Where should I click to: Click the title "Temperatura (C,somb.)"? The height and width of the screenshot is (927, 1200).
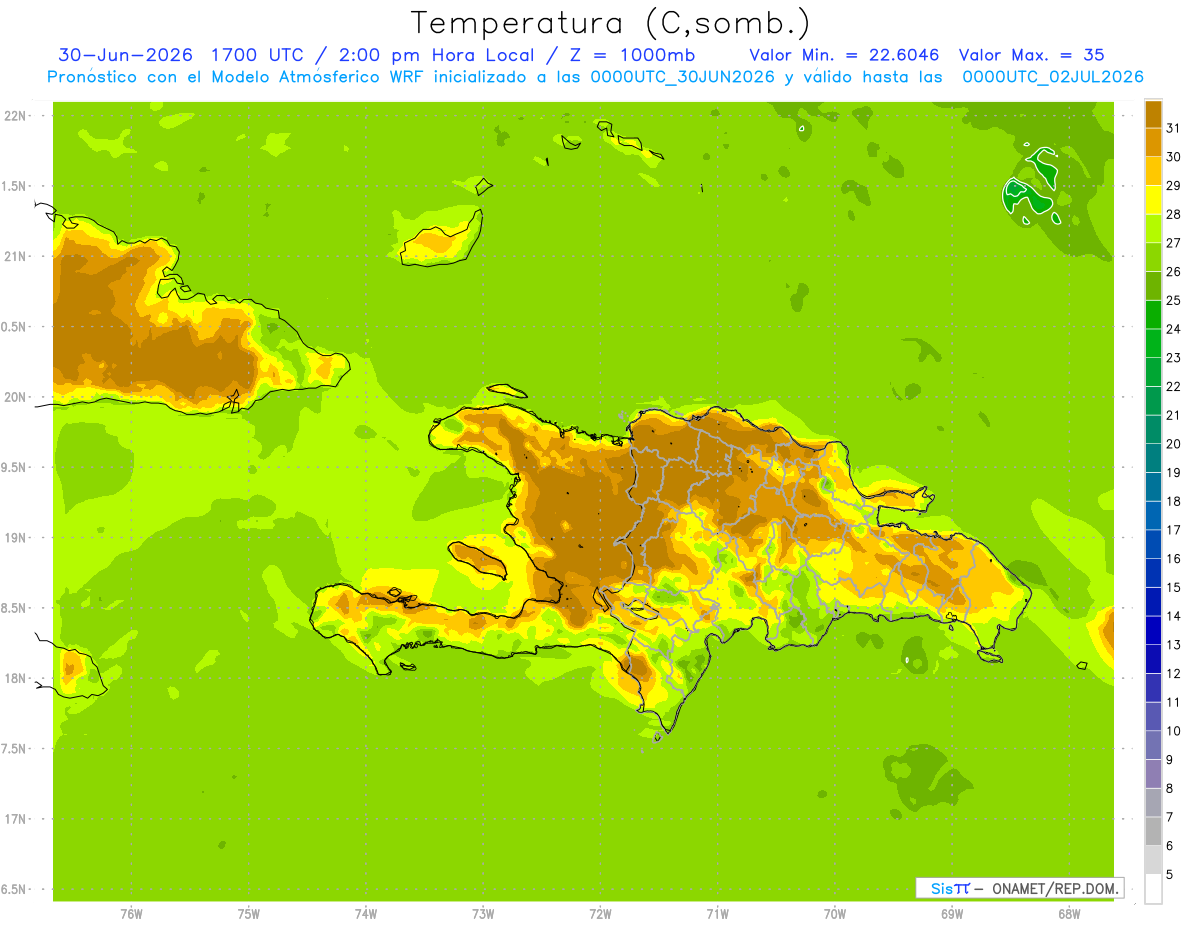(x=611, y=23)
